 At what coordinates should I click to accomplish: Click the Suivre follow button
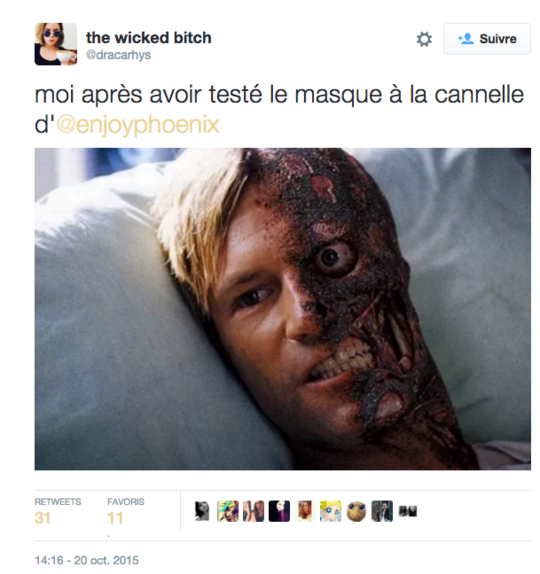487,39
